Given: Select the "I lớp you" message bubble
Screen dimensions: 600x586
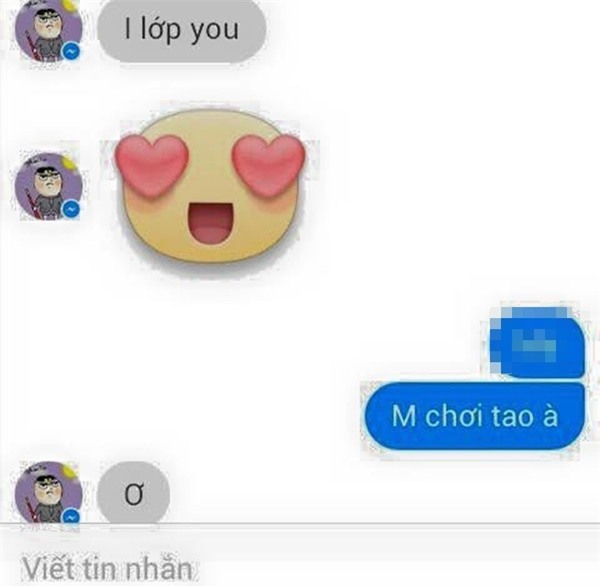Looking at the screenshot, I should coord(181,30).
